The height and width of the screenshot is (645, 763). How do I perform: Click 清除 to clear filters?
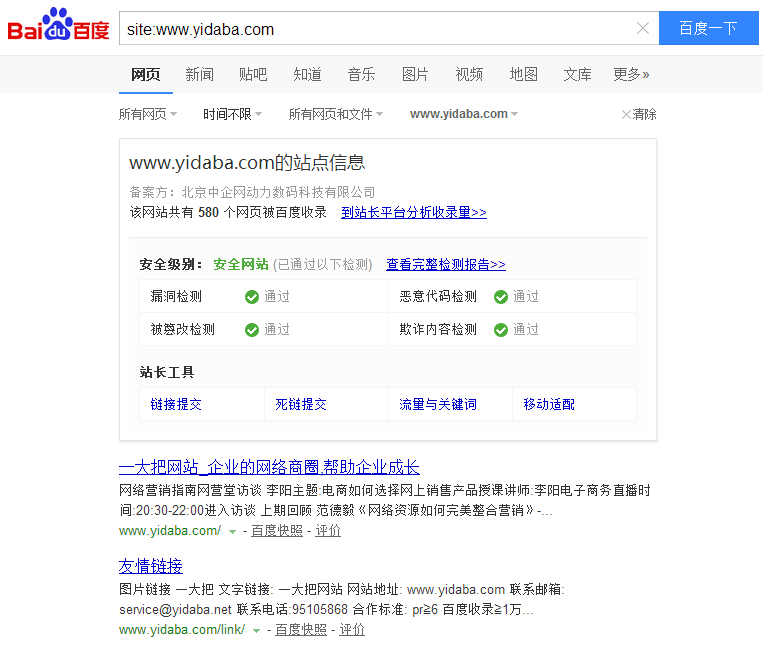coord(639,114)
